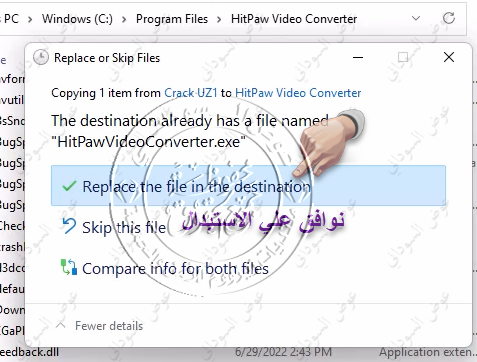This screenshot has width=477, height=362.
Task: Close the Replace or Skip Files dialog
Action: (449, 57)
